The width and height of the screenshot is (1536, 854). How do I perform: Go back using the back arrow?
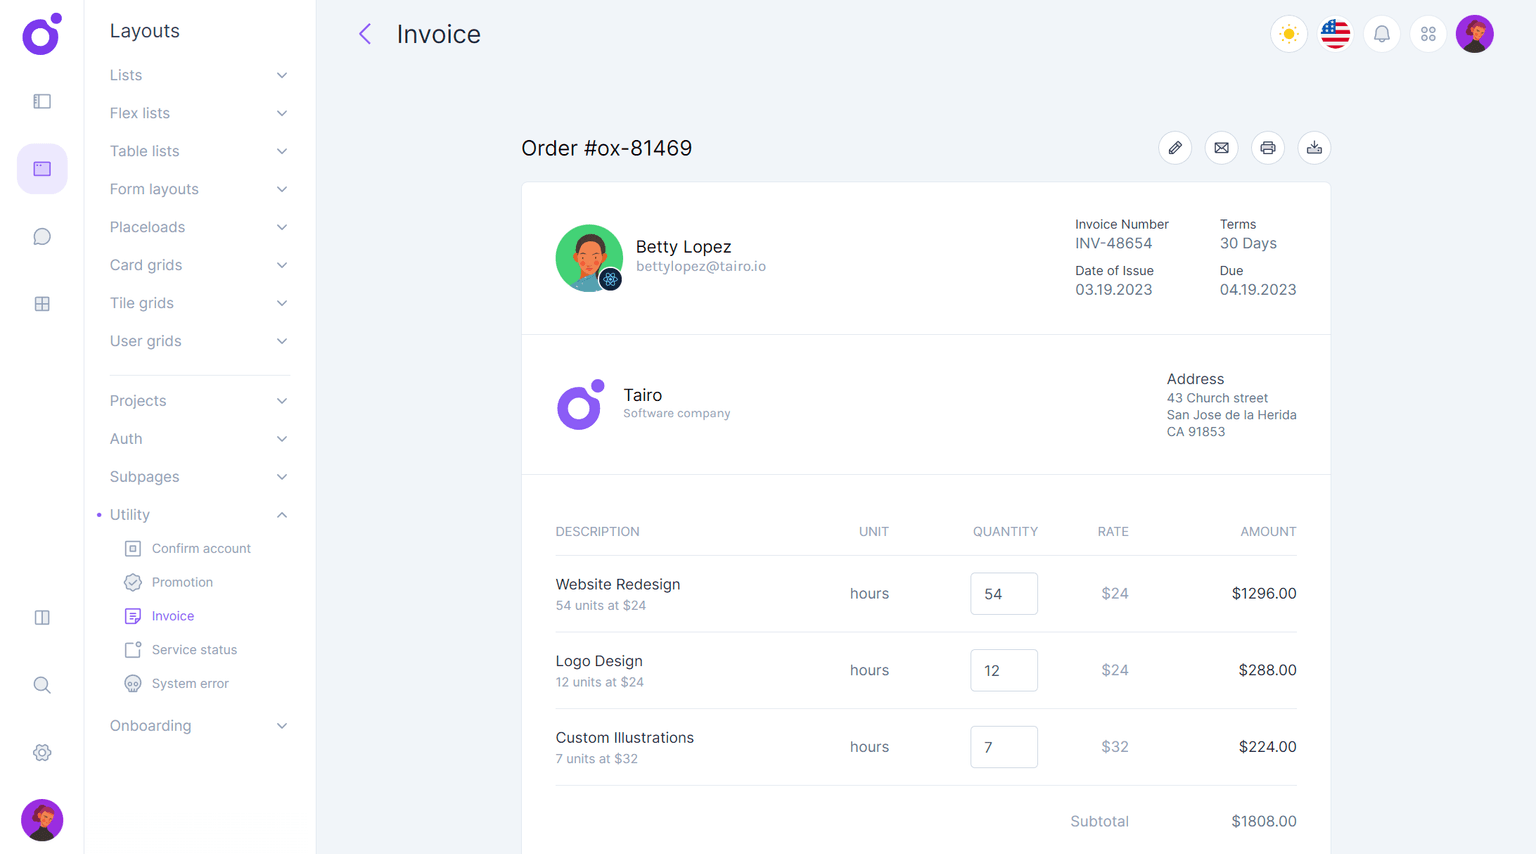click(364, 33)
